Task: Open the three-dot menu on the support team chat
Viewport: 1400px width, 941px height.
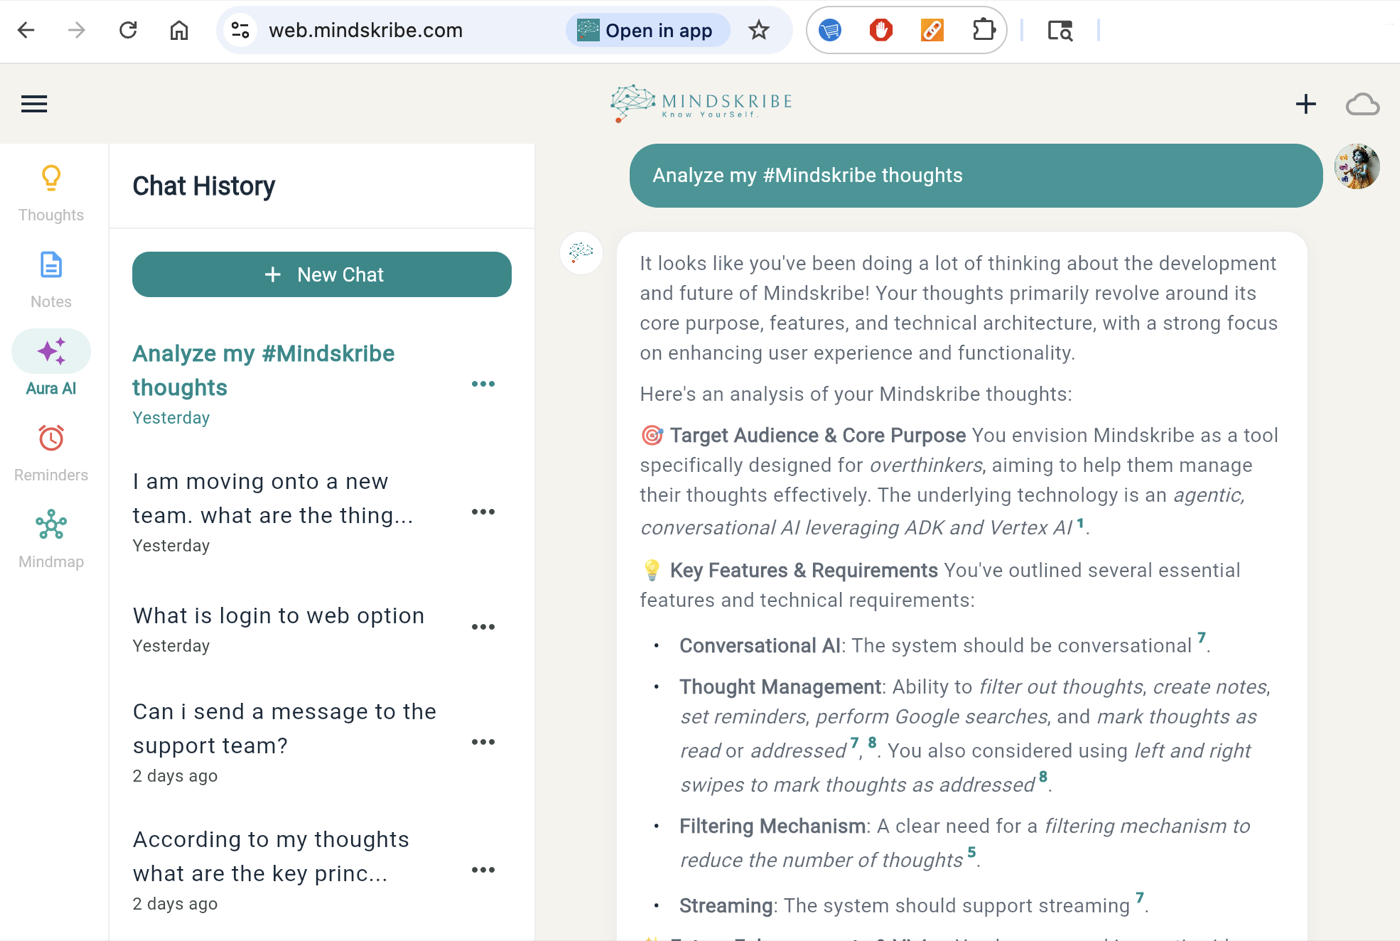Action: coord(483,741)
